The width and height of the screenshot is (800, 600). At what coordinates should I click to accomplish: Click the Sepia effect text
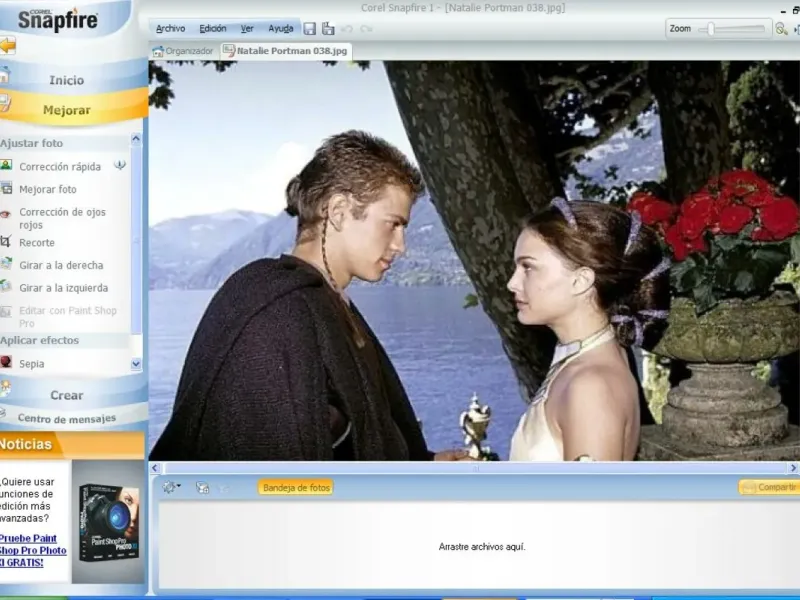(32, 364)
